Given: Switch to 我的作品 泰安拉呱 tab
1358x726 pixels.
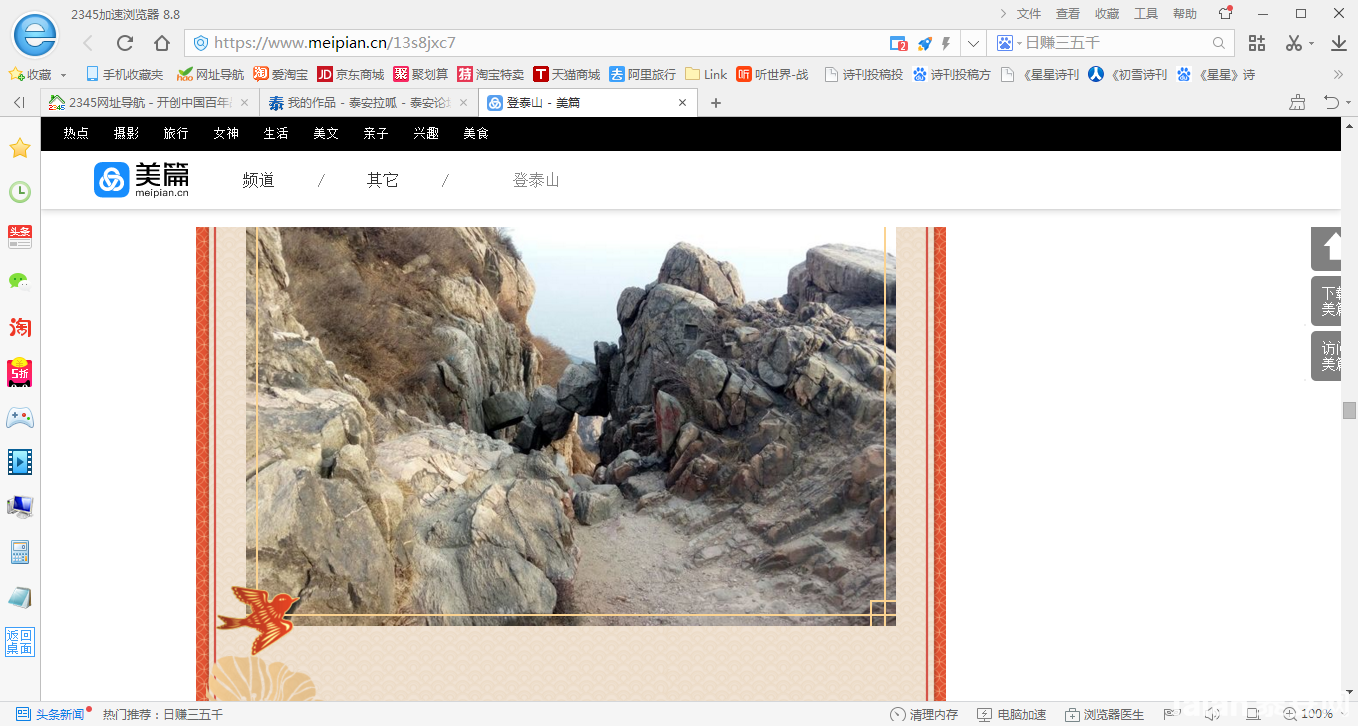Looking at the screenshot, I should [367, 103].
